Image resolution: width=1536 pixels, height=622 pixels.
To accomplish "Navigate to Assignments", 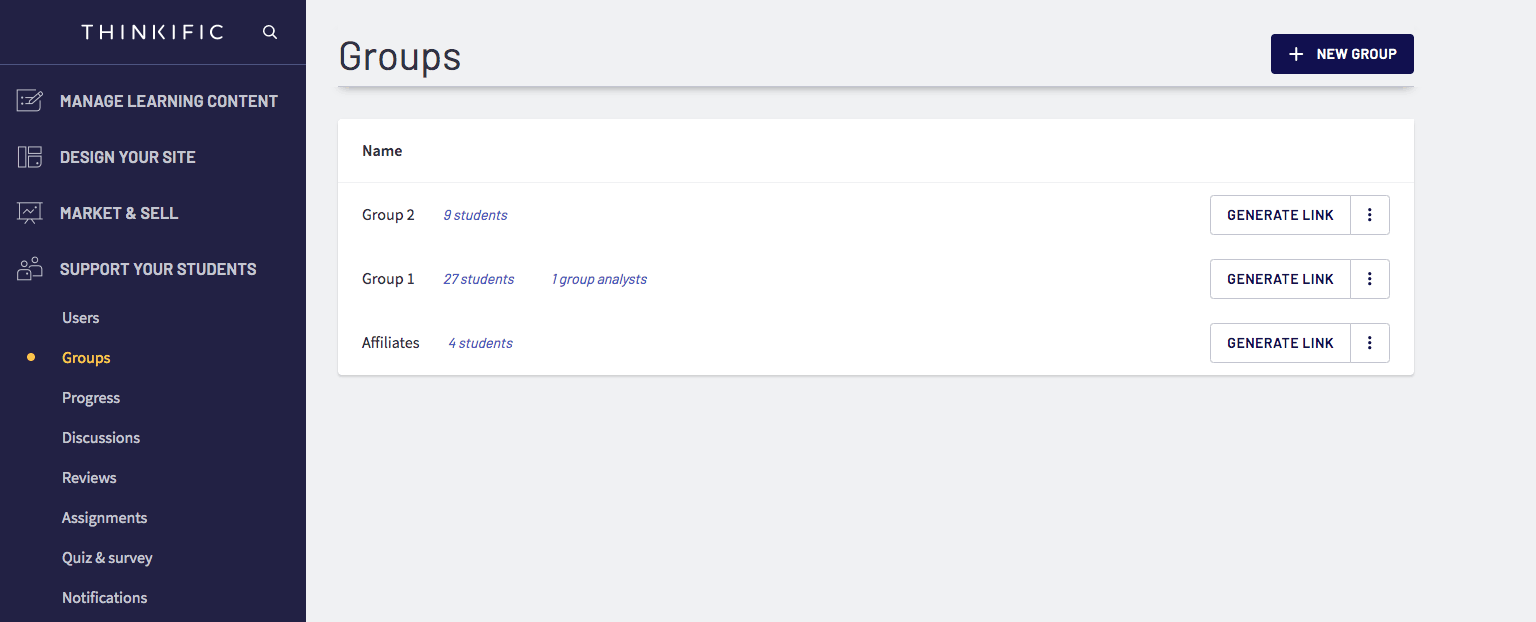I will [104, 517].
